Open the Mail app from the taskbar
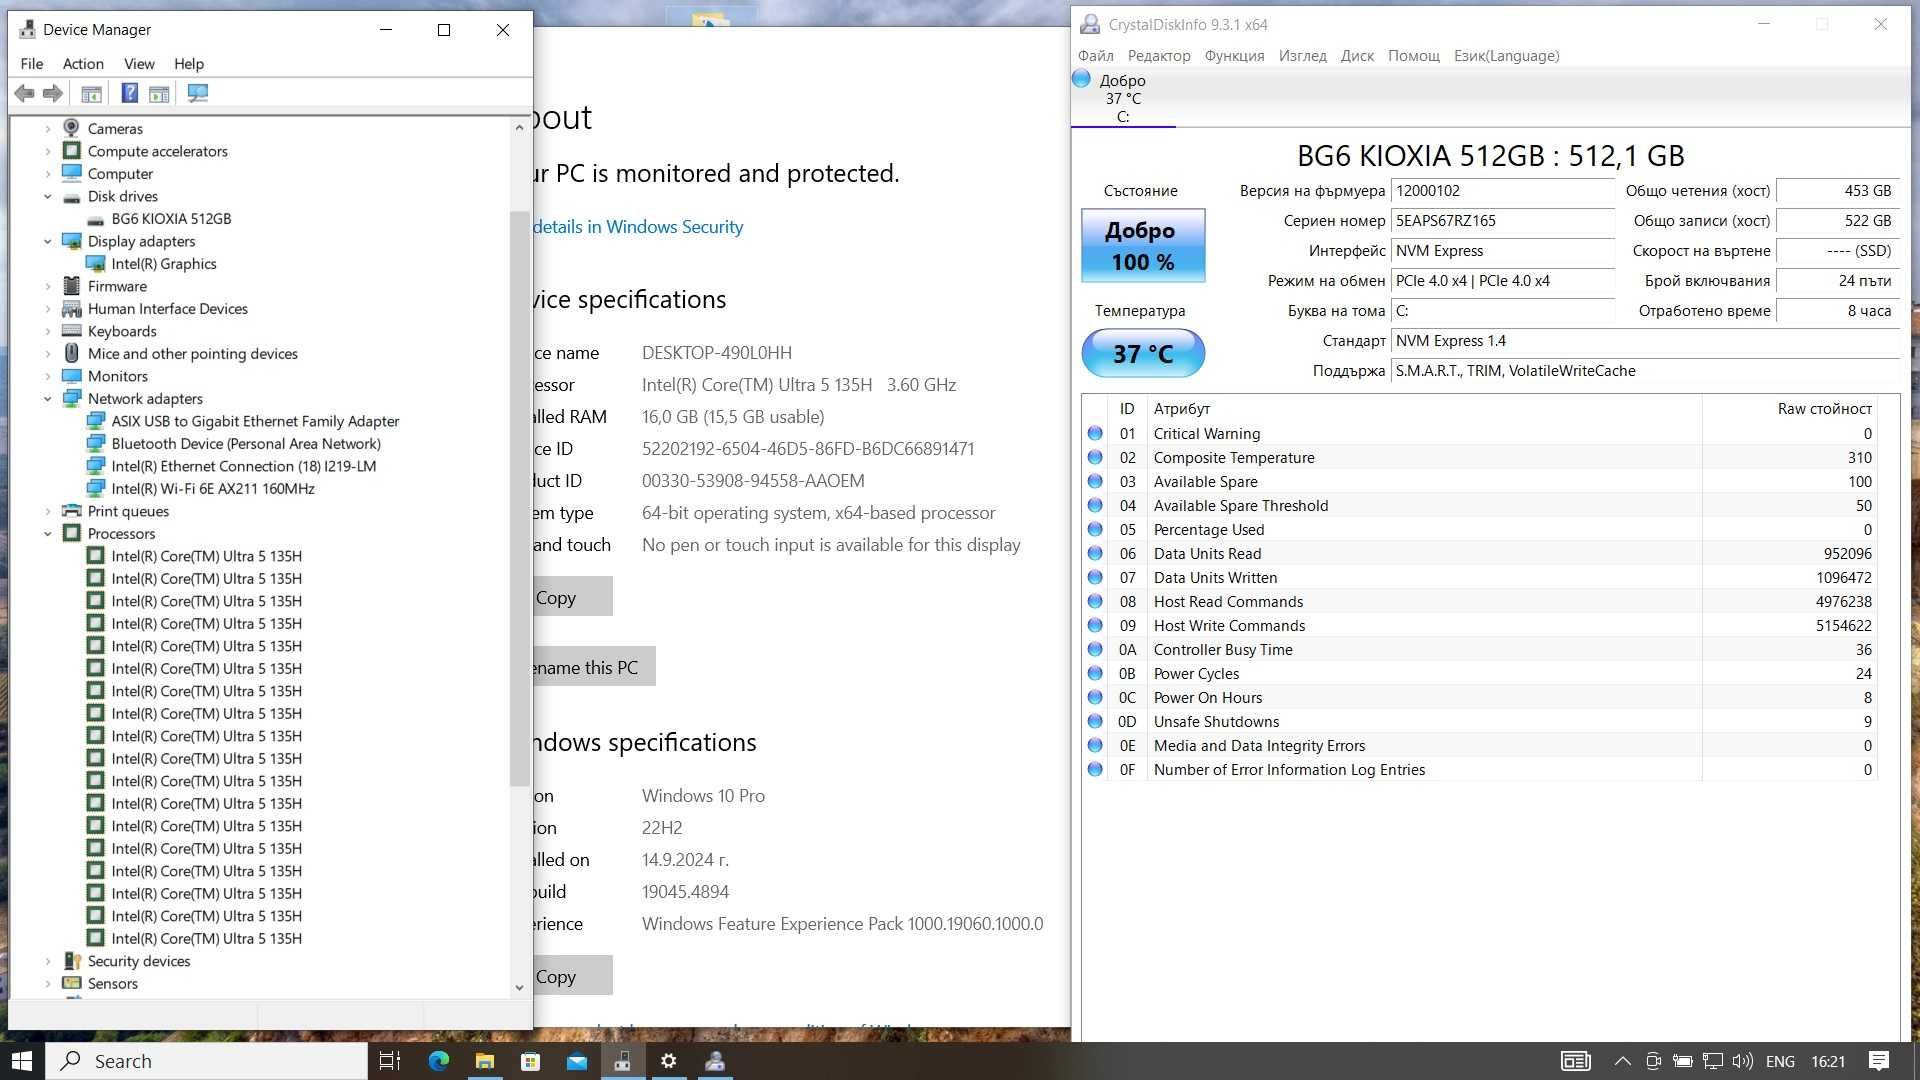The height and width of the screenshot is (1080, 1920). pyautogui.click(x=577, y=1061)
